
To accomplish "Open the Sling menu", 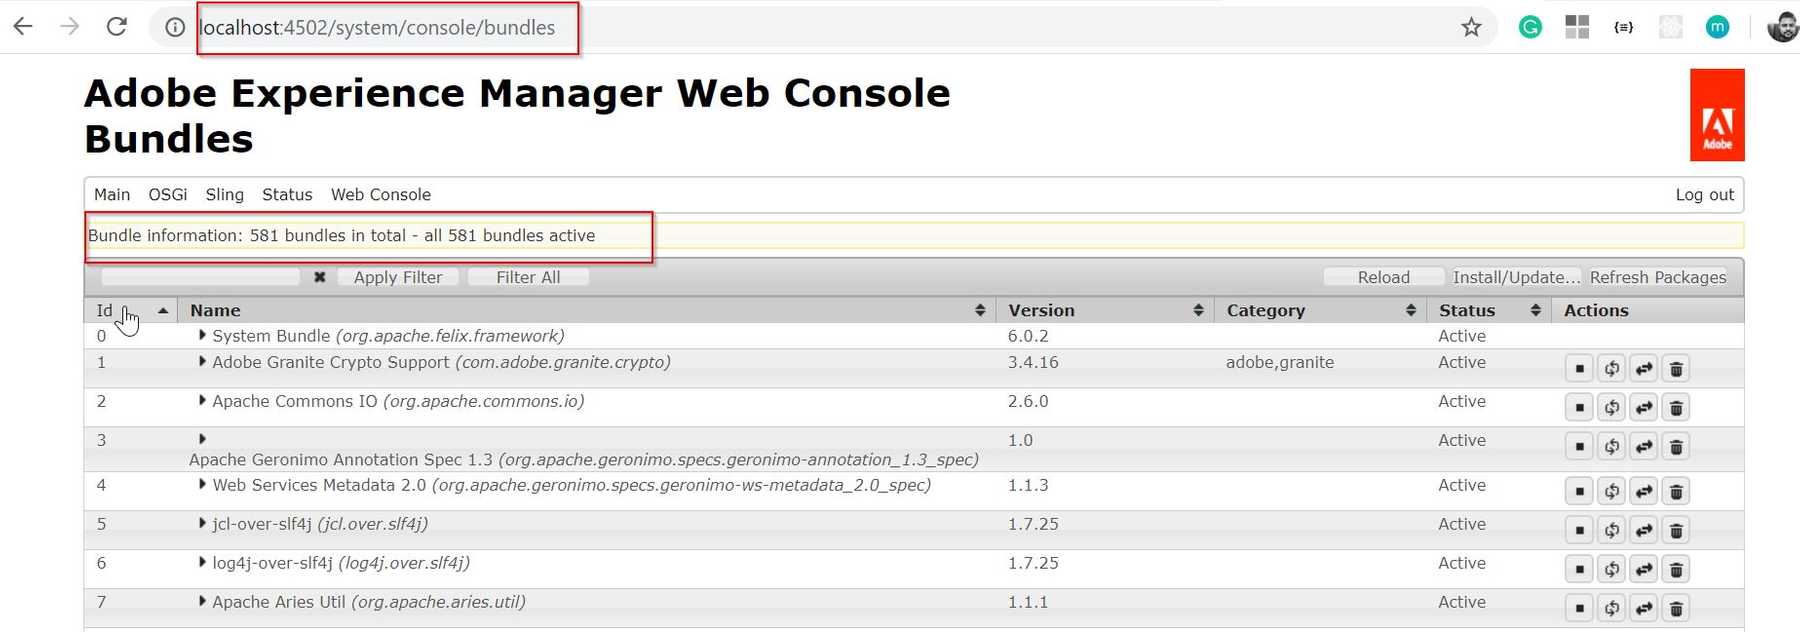I will click(224, 195).
